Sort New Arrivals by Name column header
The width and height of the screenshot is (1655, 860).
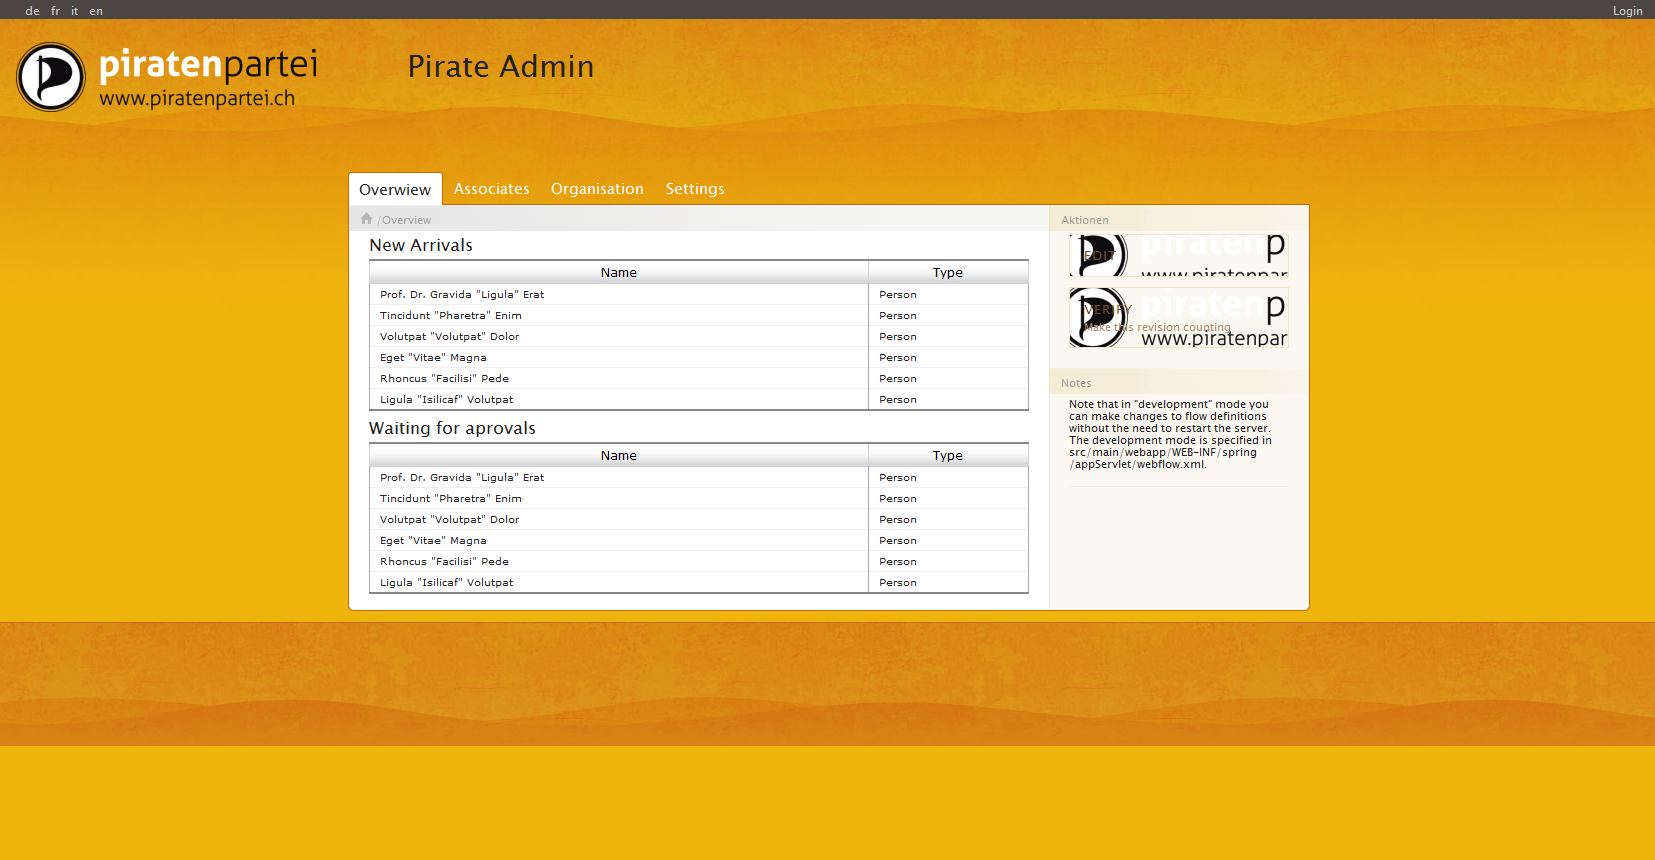618,273
